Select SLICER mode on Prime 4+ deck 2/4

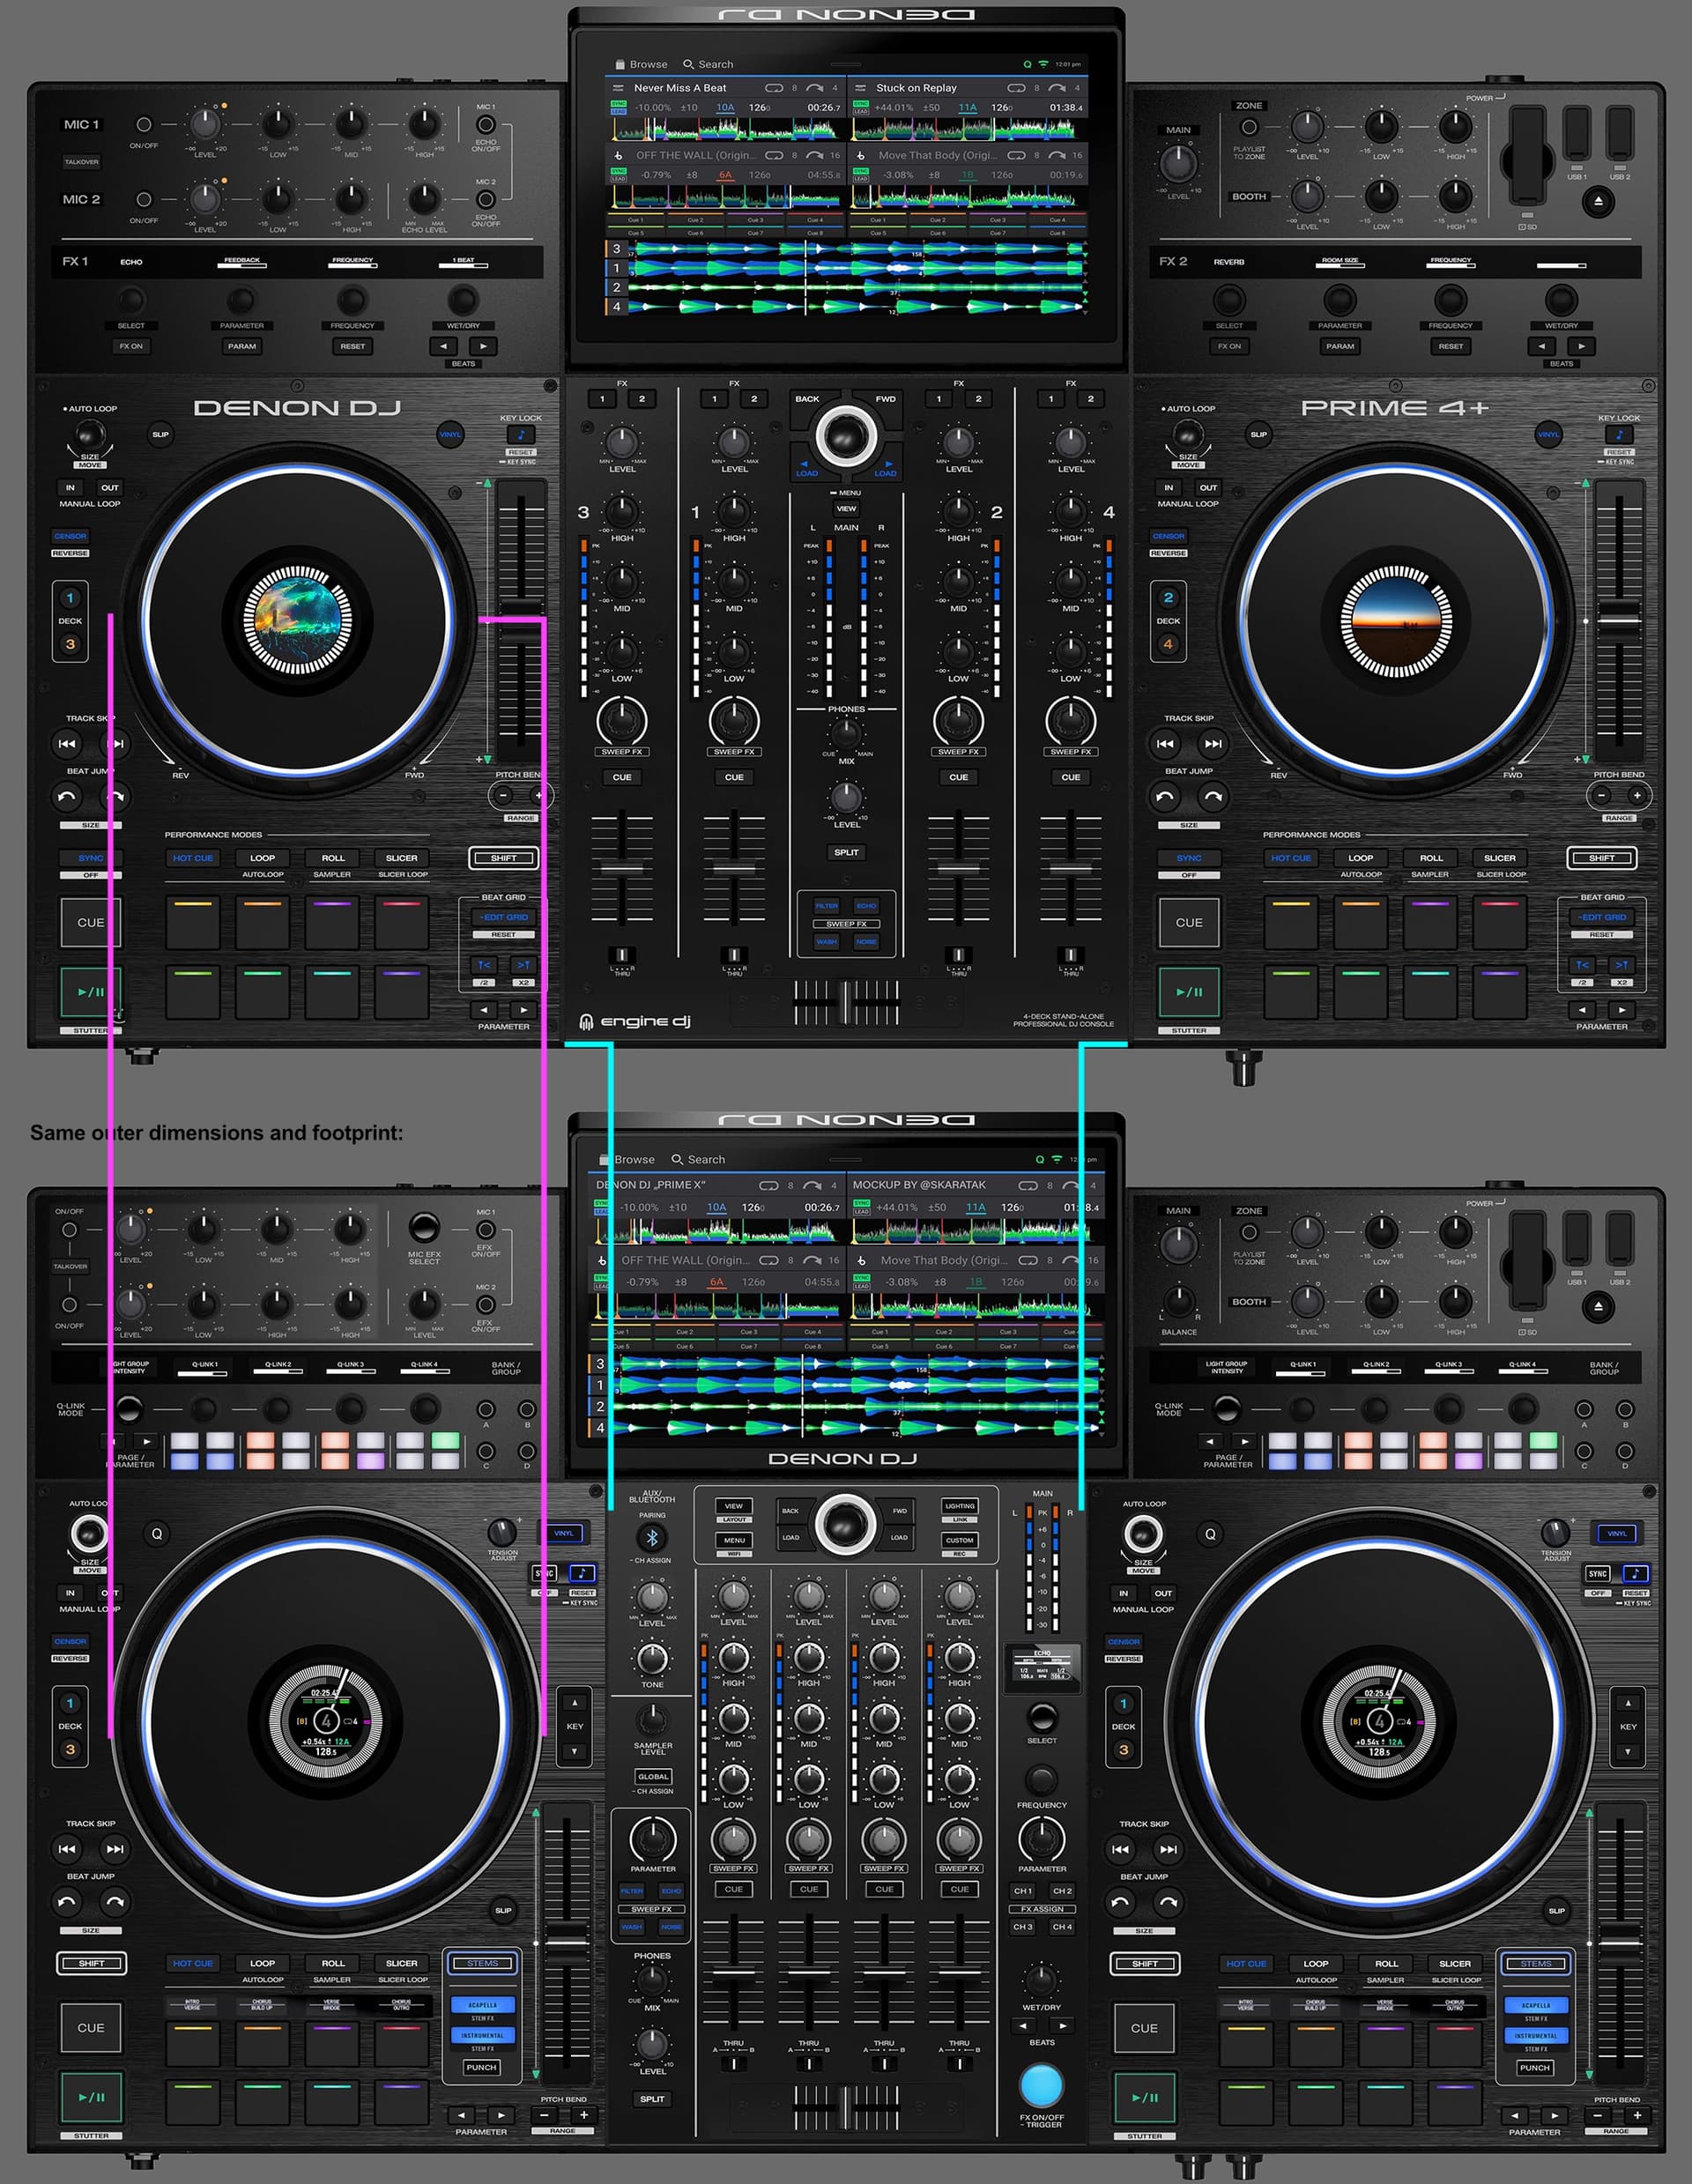[1500, 858]
